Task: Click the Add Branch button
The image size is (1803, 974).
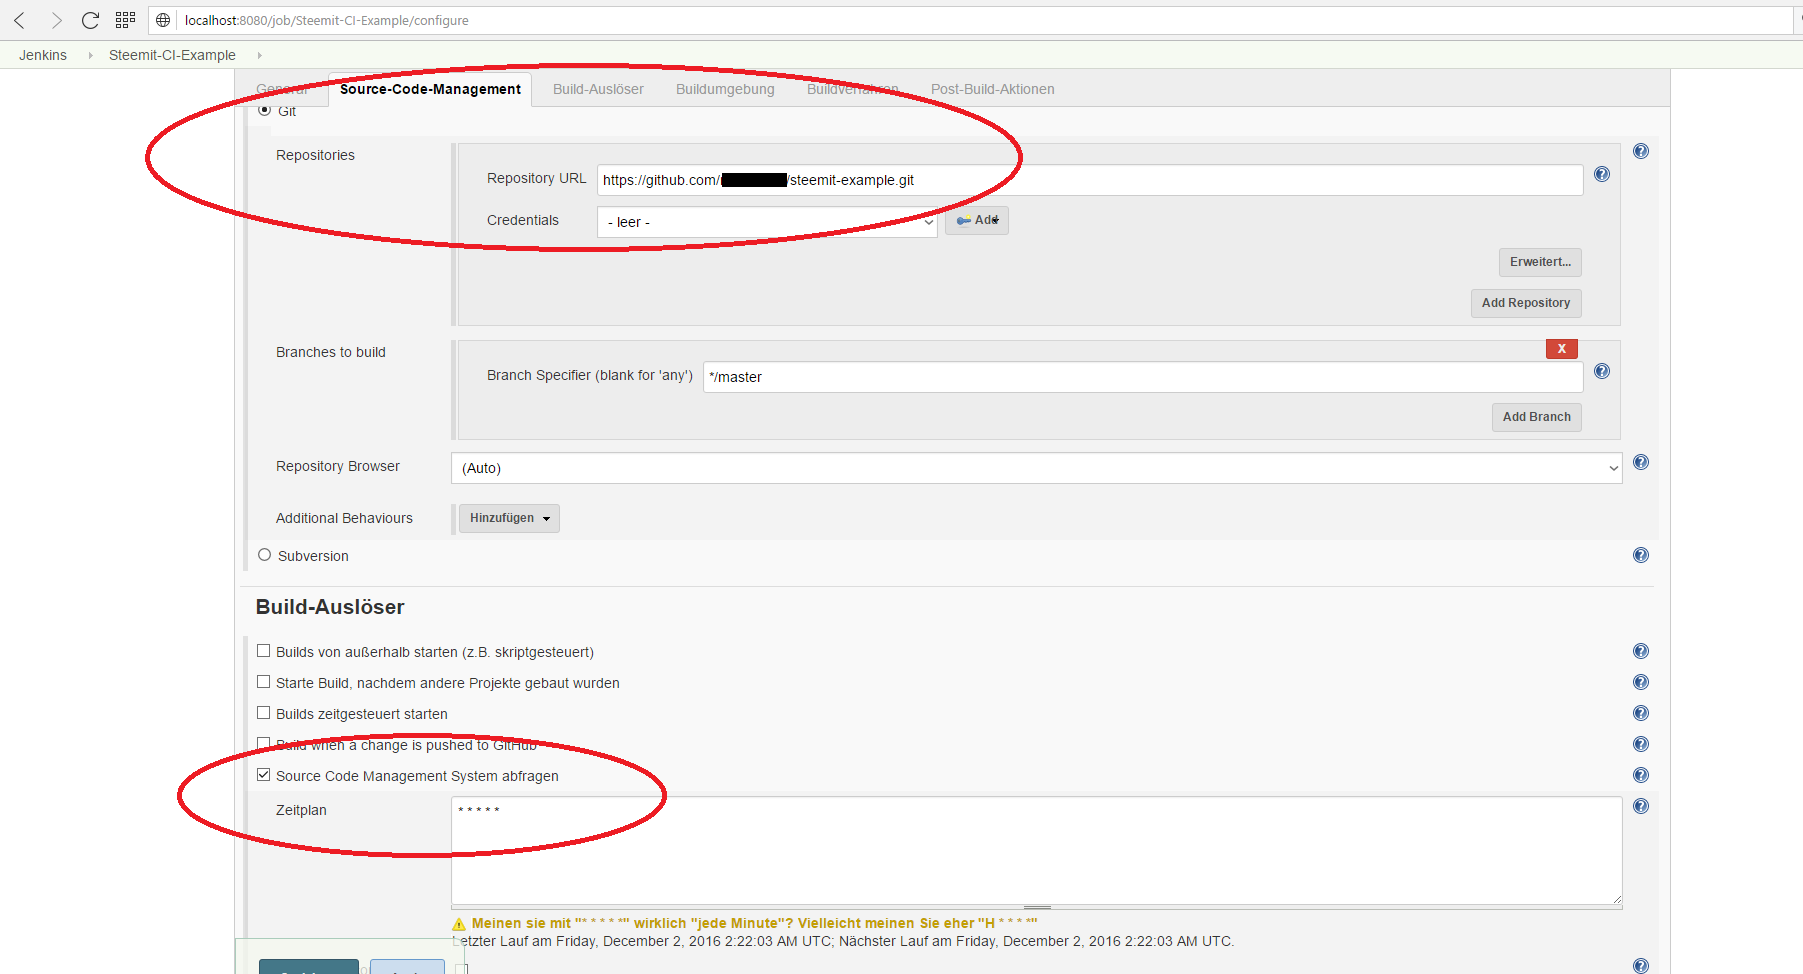Action: tap(1536, 417)
